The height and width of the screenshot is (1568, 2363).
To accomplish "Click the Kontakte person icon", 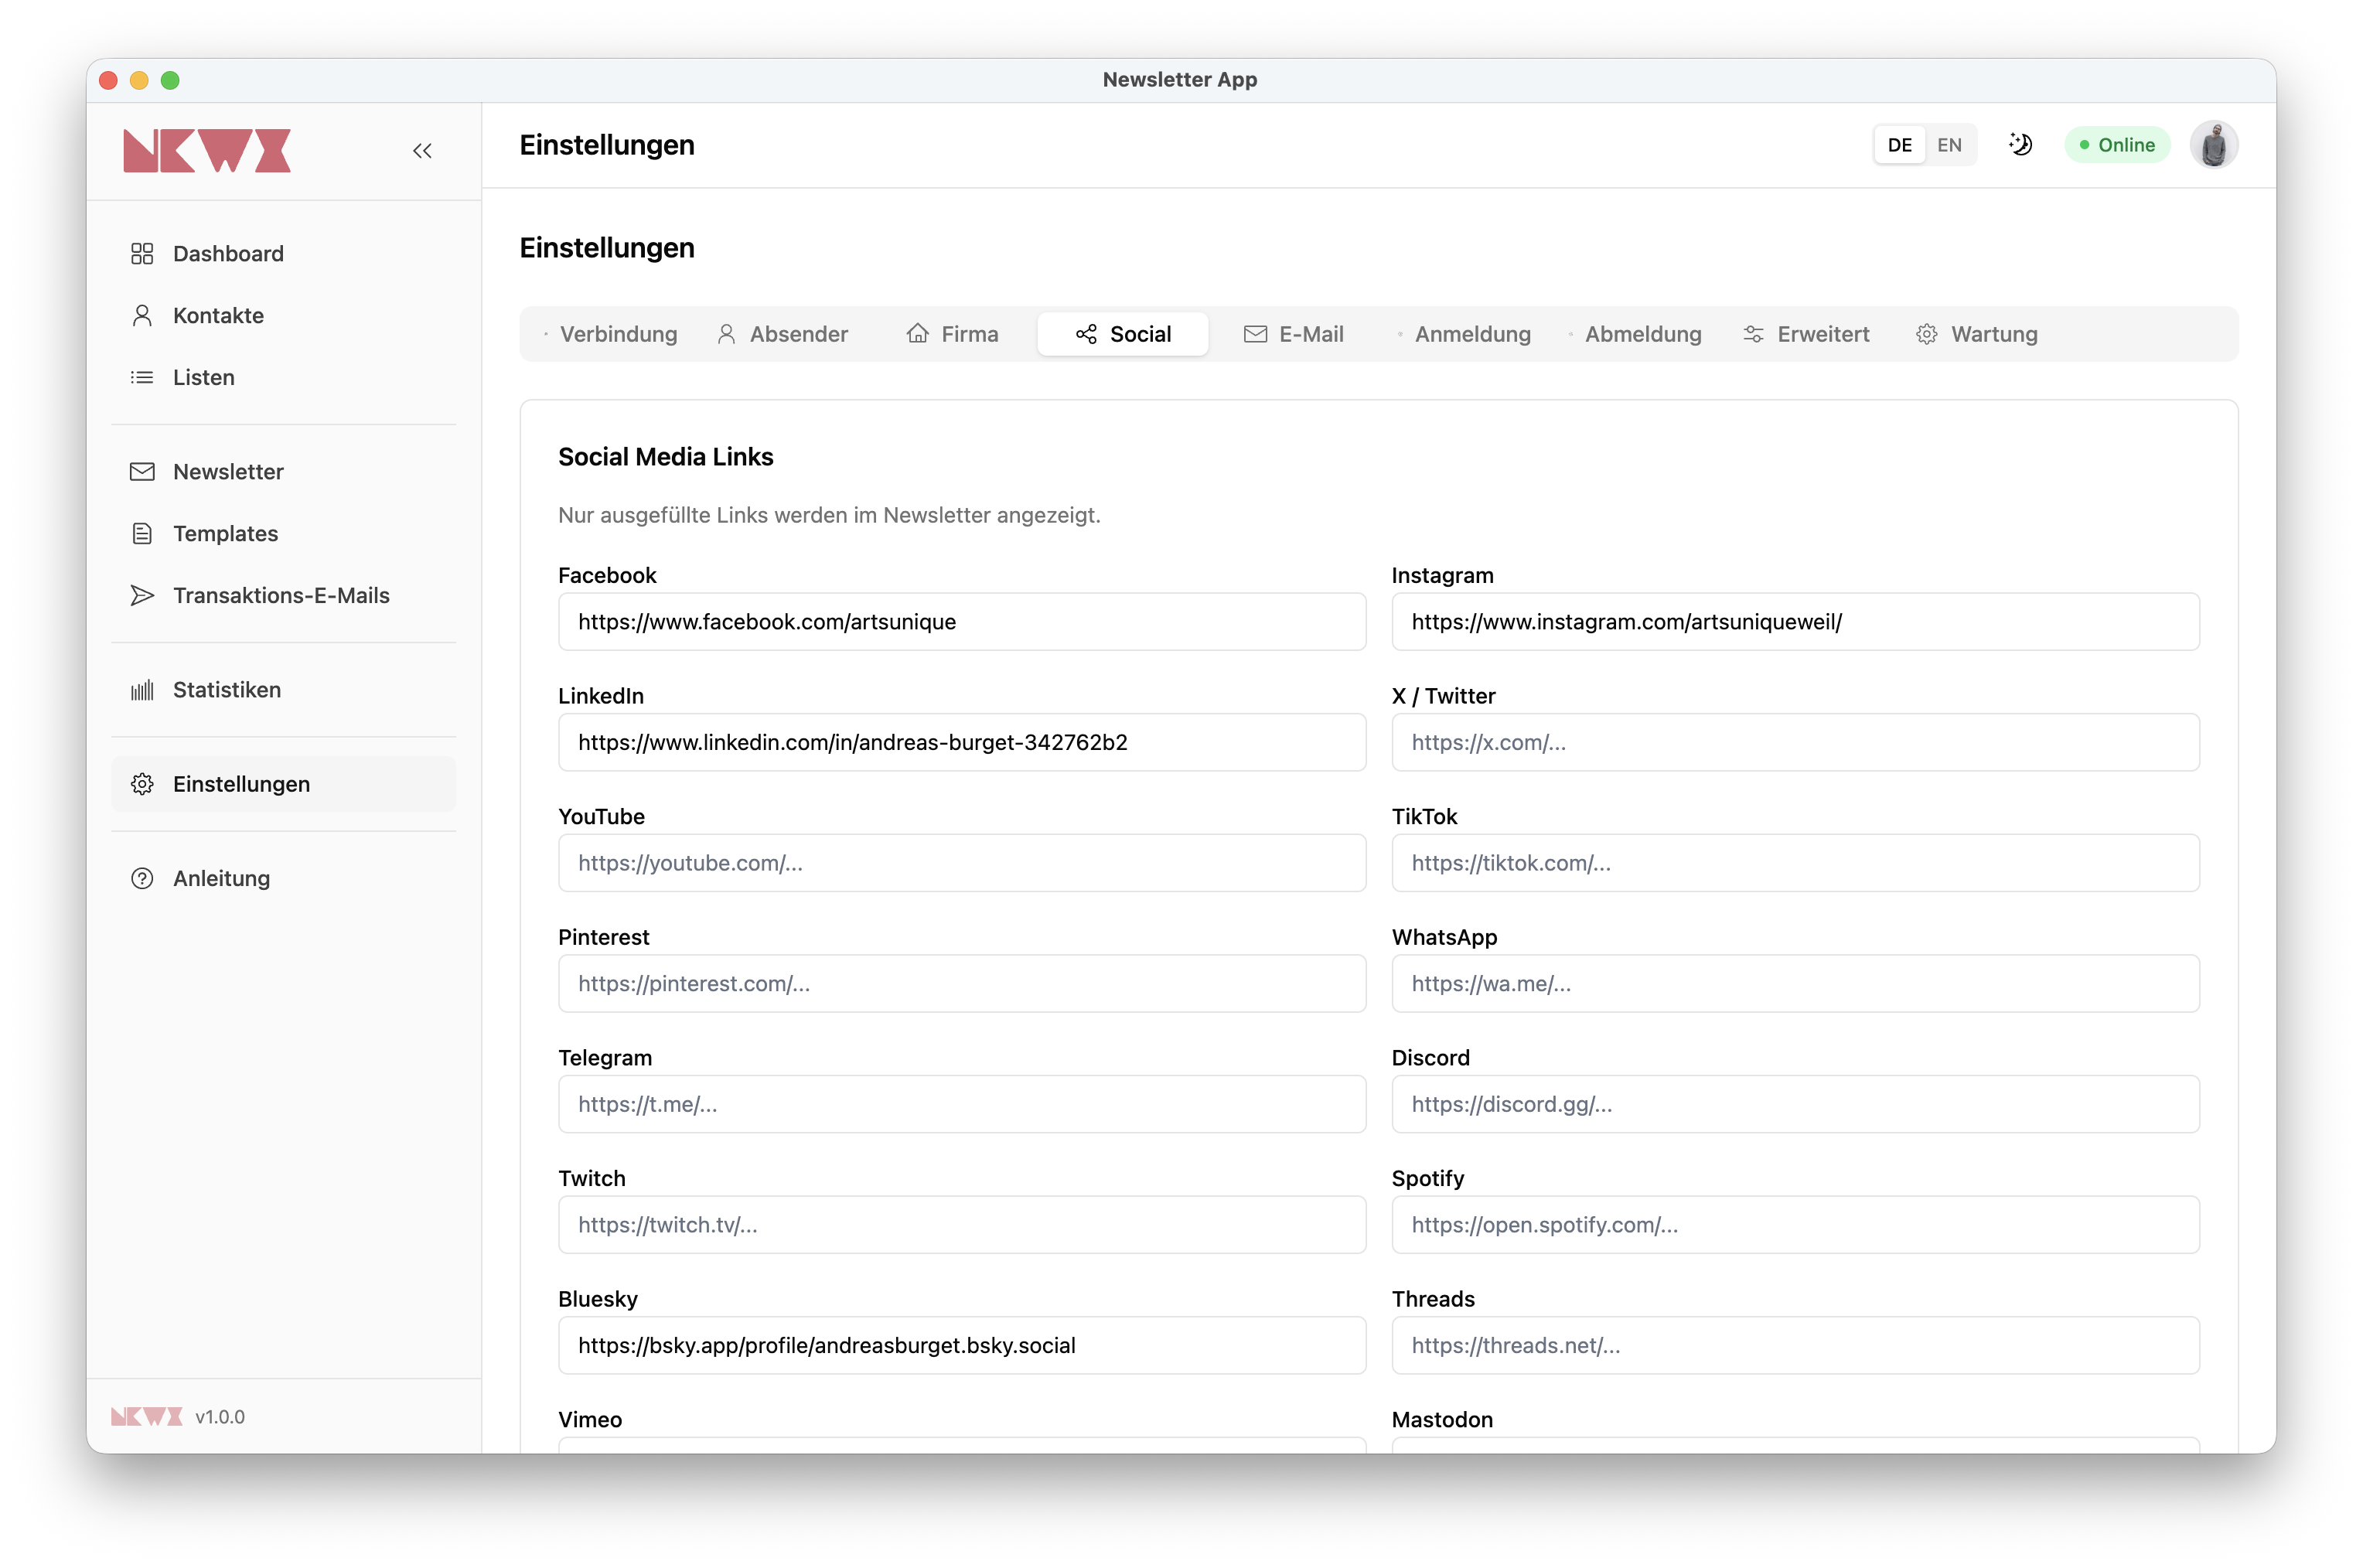I will click(x=142, y=316).
